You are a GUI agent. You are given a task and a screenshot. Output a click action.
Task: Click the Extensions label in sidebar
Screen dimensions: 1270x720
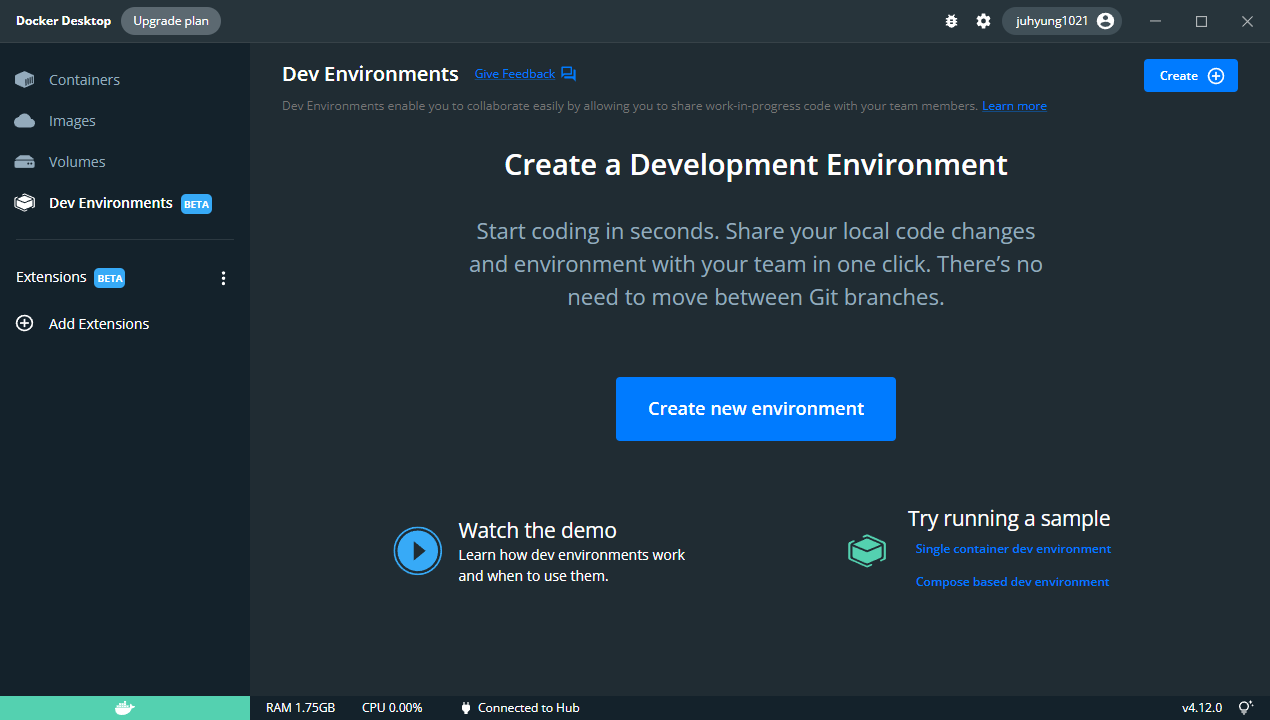pos(51,277)
